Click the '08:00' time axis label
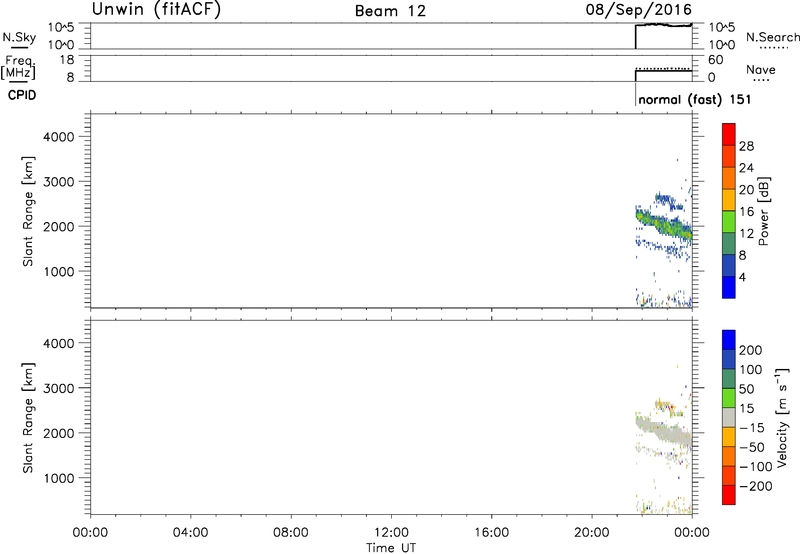 (x=290, y=533)
